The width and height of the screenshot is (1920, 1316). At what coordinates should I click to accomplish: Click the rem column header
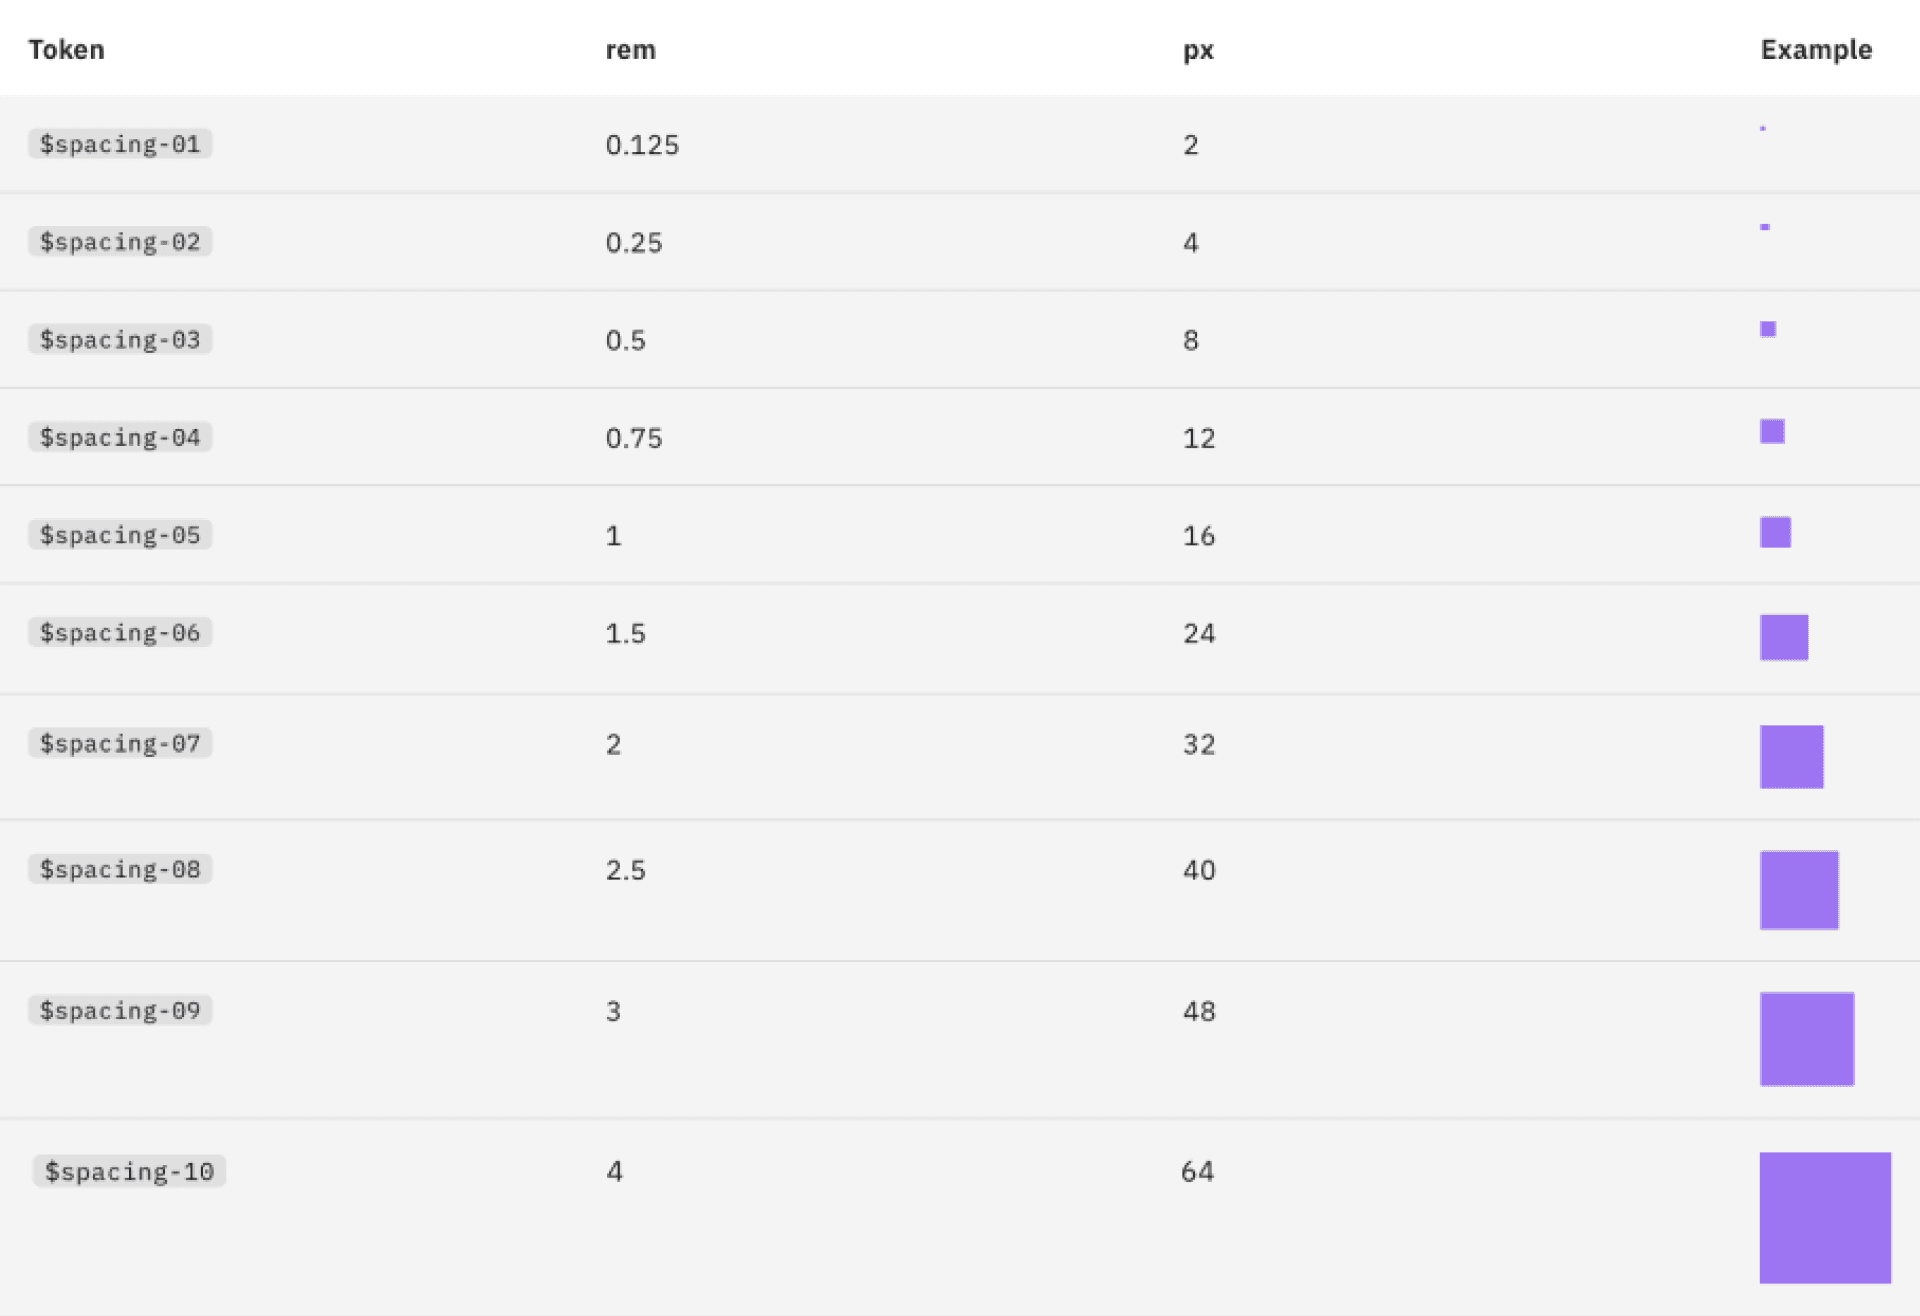pos(631,50)
